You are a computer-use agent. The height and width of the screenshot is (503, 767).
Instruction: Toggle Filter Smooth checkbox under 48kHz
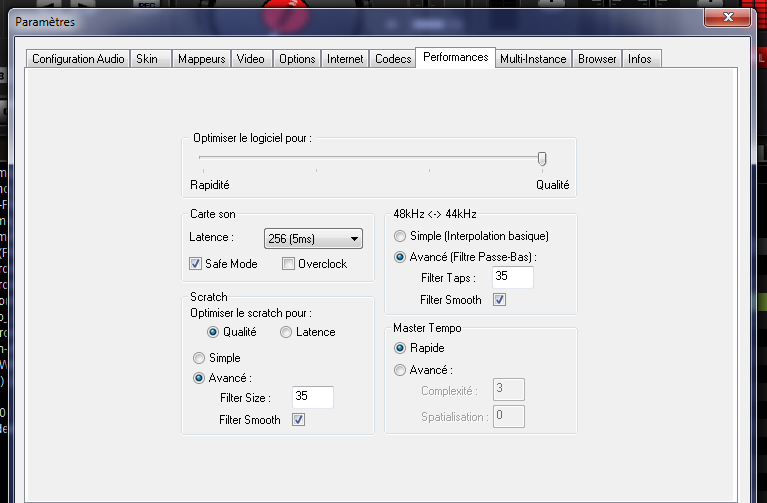click(499, 300)
